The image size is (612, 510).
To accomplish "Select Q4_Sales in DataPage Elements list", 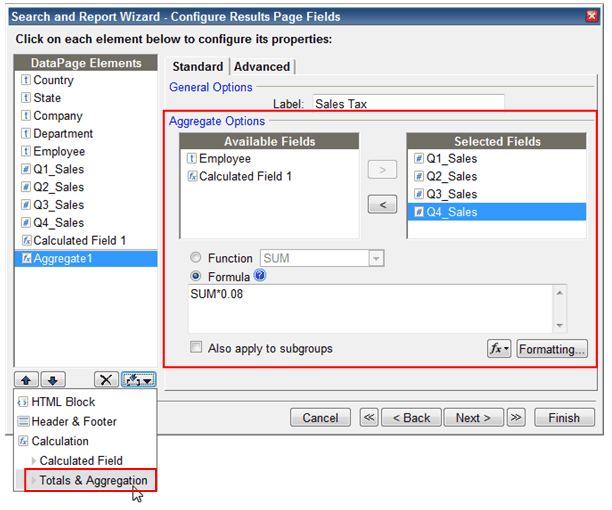I will (x=85, y=223).
